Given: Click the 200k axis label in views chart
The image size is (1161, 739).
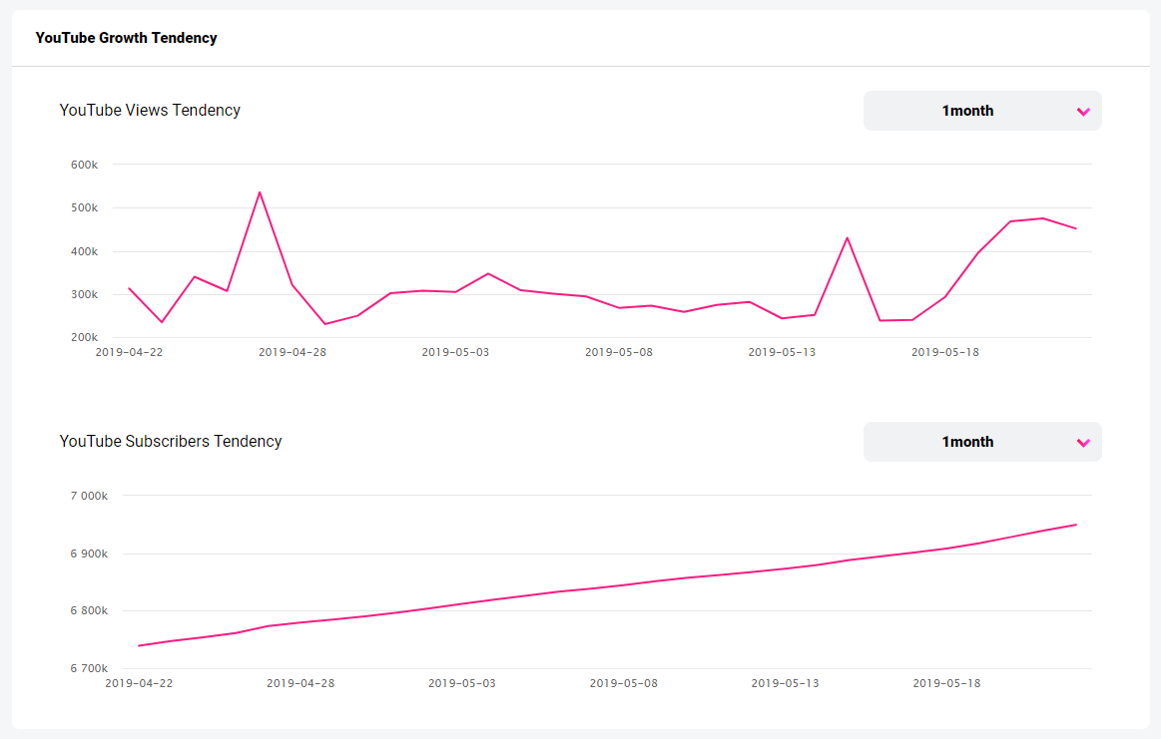Looking at the screenshot, I should (x=84, y=337).
